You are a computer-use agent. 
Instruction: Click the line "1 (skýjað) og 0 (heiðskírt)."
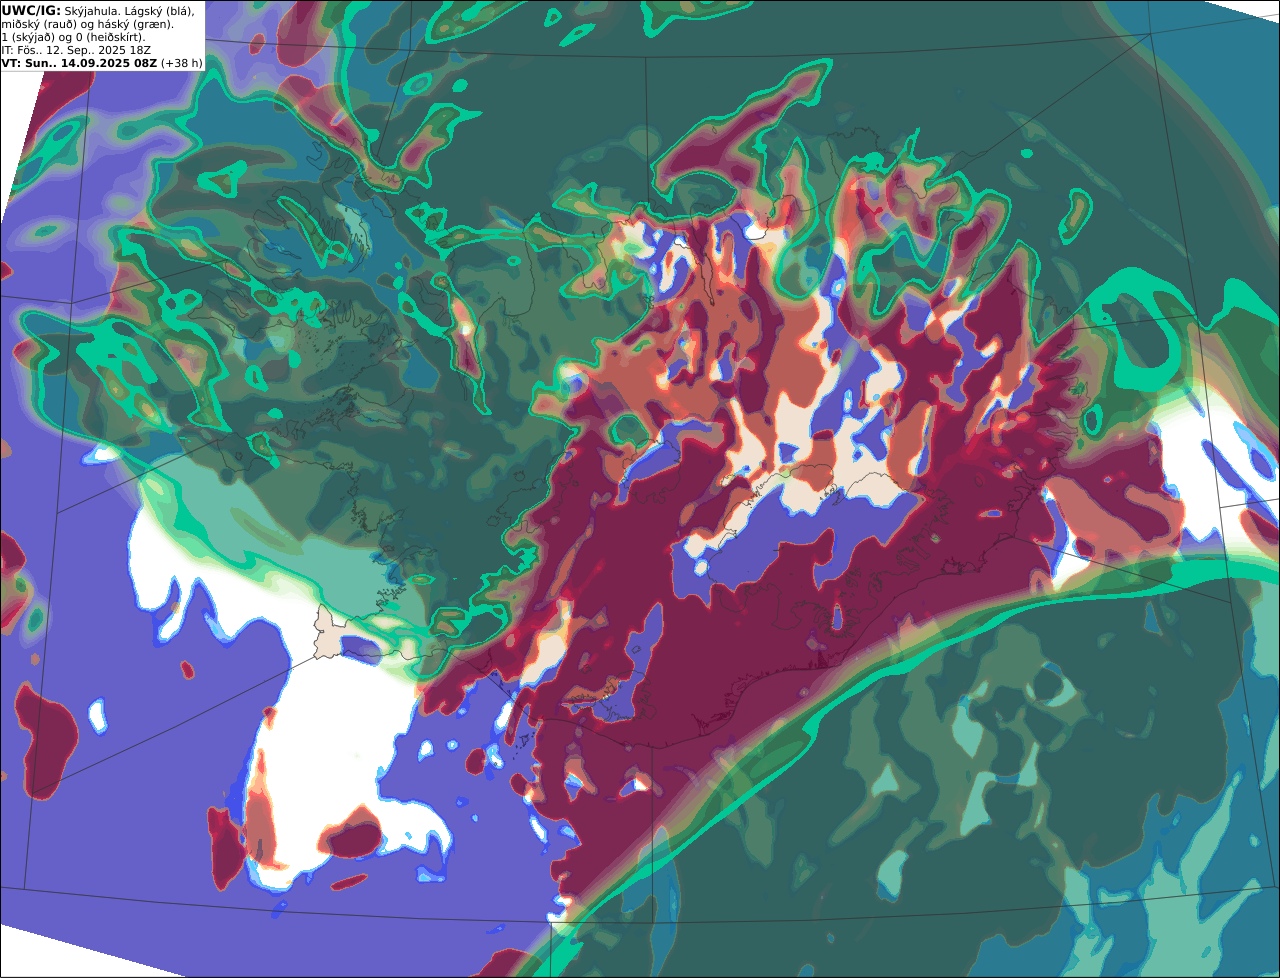tap(73, 36)
